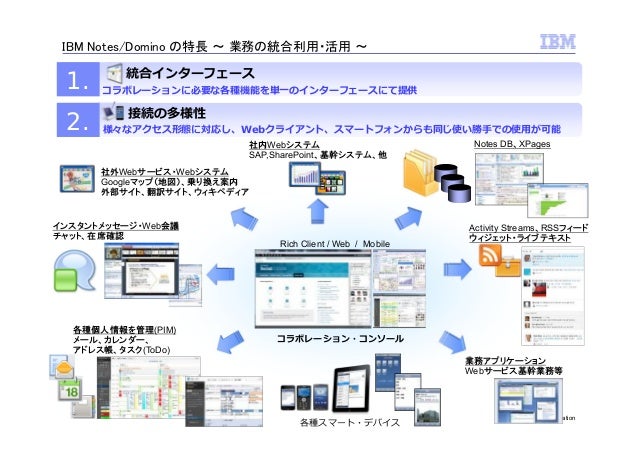This screenshot has width=638, height=452.
Task: Click the 各種個人情報を管理(PIM) heading
Action: (125, 330)
